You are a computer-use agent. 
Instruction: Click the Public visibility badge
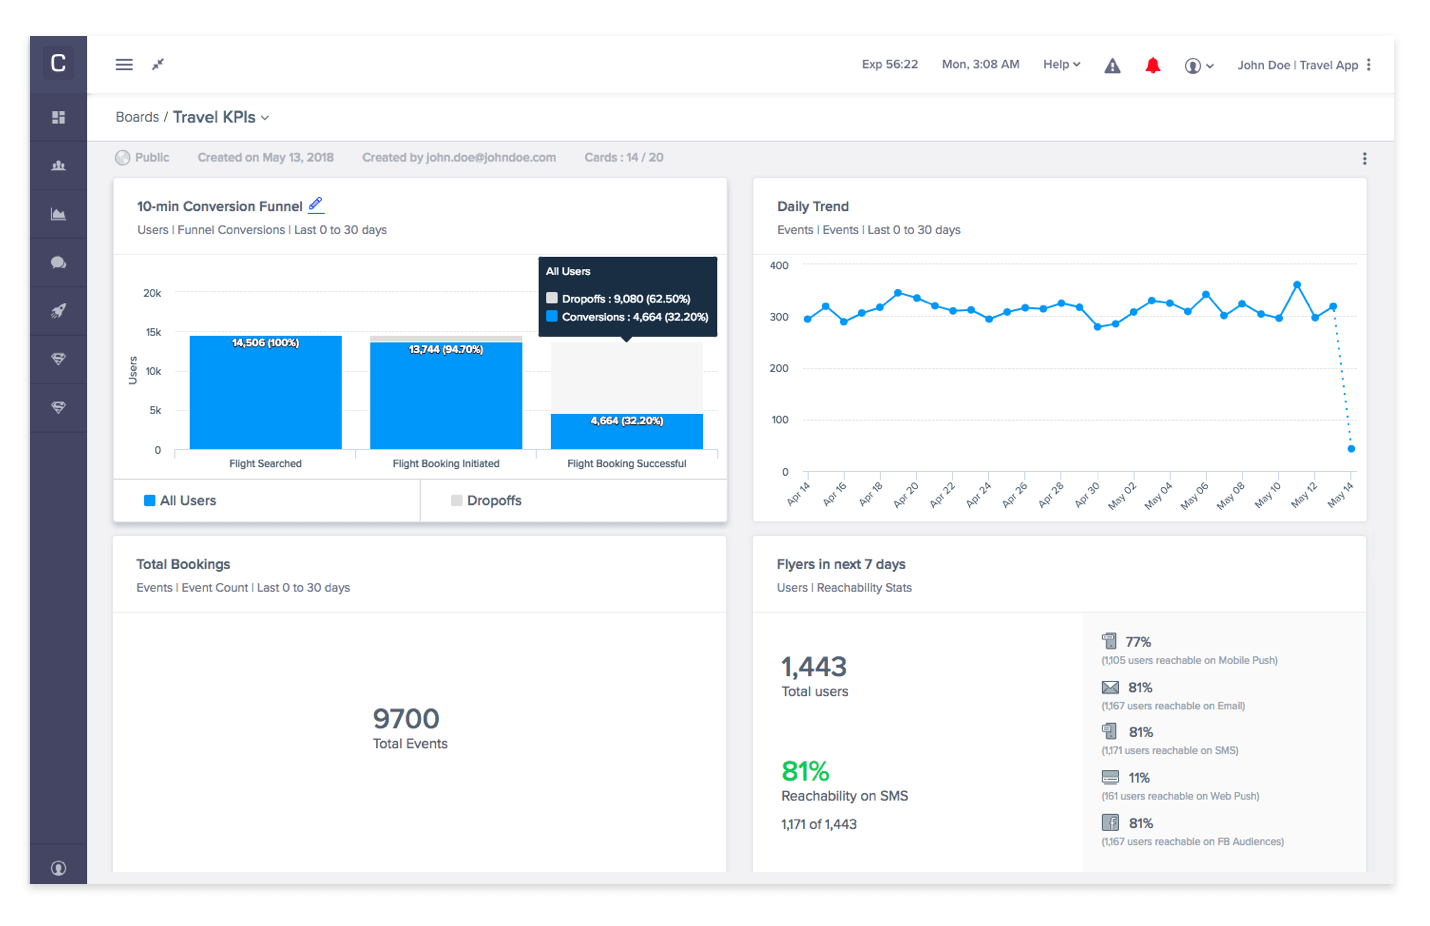(x=142, y=157)
